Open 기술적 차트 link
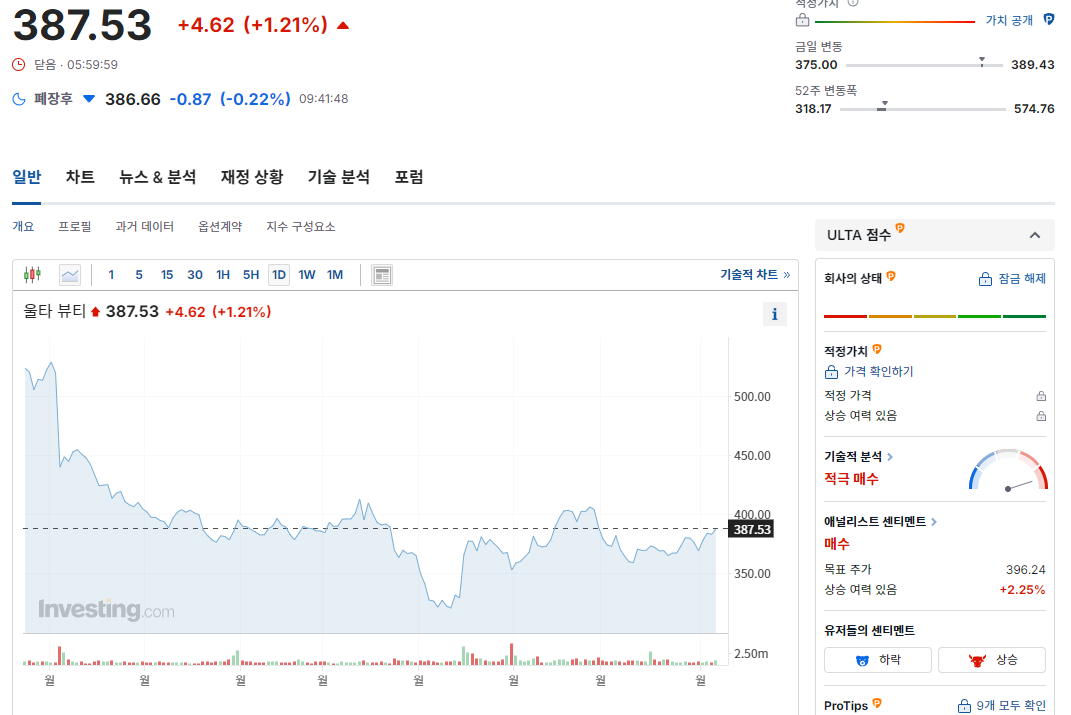The height and width of the screenshot is (715, 1071). click(x=755, y=274)
